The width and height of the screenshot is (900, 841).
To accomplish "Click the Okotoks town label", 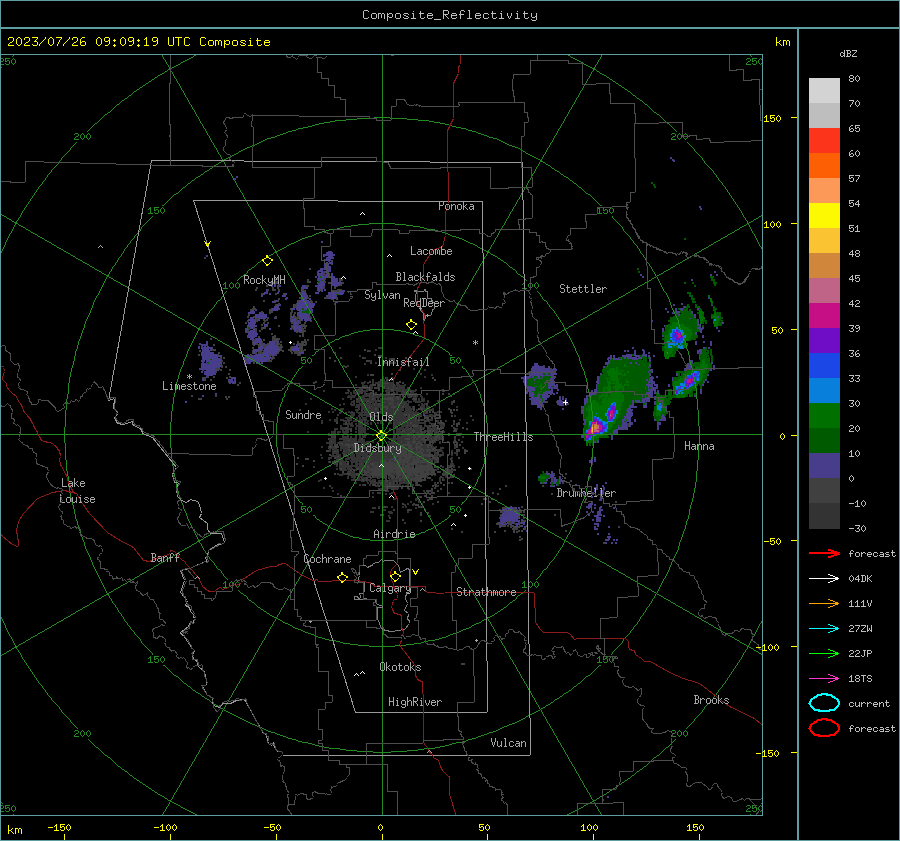I will click(400, 667).
